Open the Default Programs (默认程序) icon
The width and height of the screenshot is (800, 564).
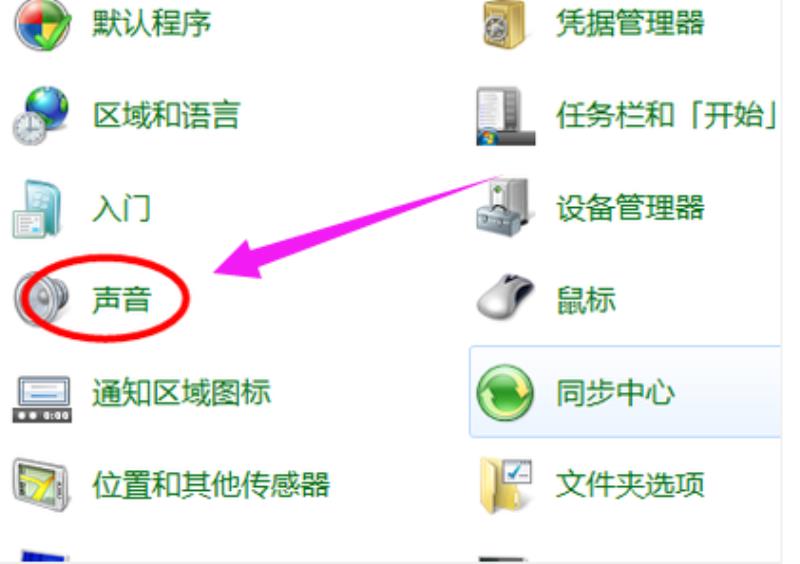click(42, 23)
